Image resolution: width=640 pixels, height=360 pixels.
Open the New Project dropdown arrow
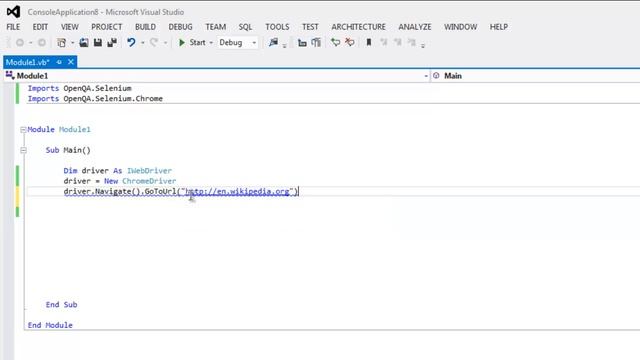point(72,43)
